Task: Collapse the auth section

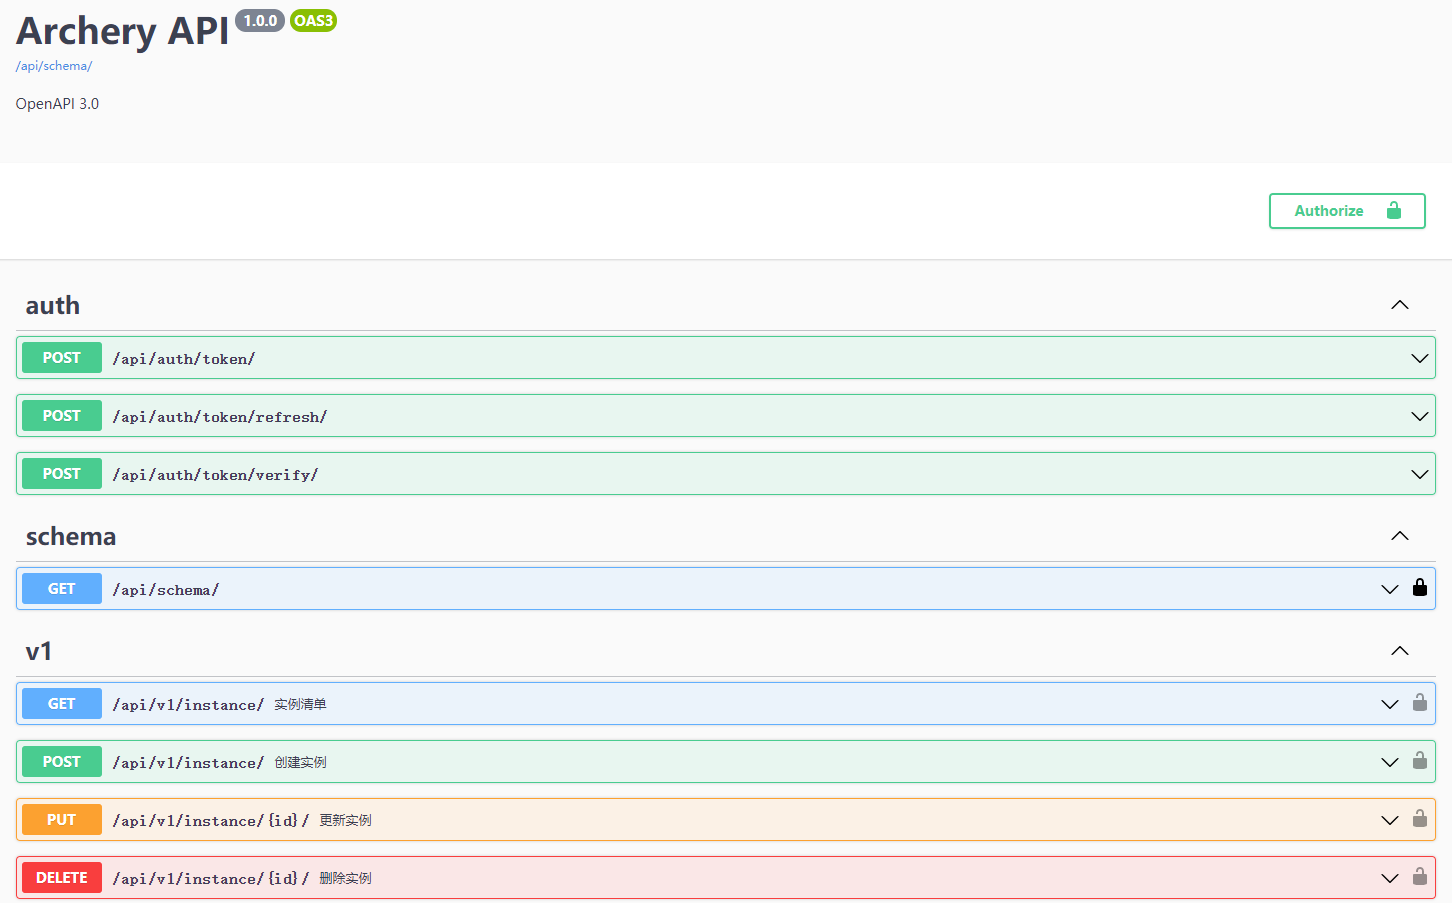Action: click(1399, 305)
